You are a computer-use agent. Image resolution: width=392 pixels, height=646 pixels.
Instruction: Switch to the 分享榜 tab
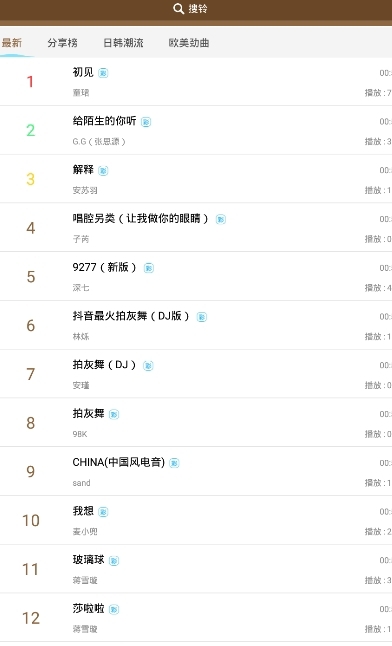point(62,43)
